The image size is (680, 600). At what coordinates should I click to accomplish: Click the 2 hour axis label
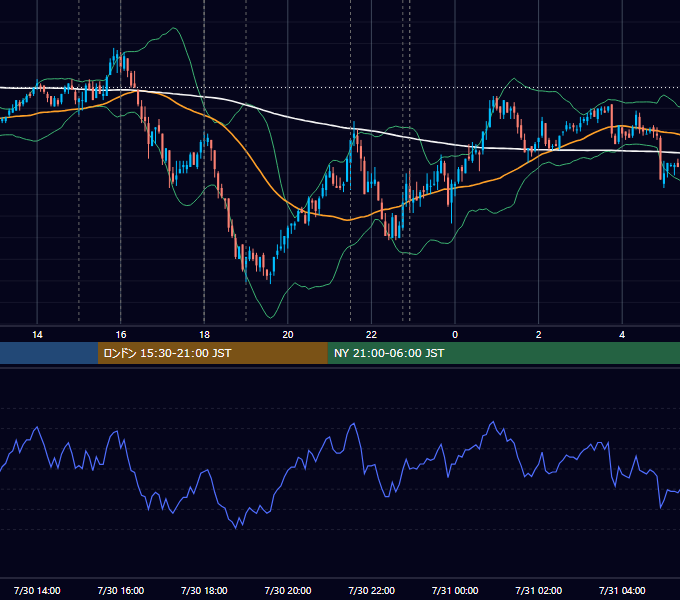pos(539,335)
